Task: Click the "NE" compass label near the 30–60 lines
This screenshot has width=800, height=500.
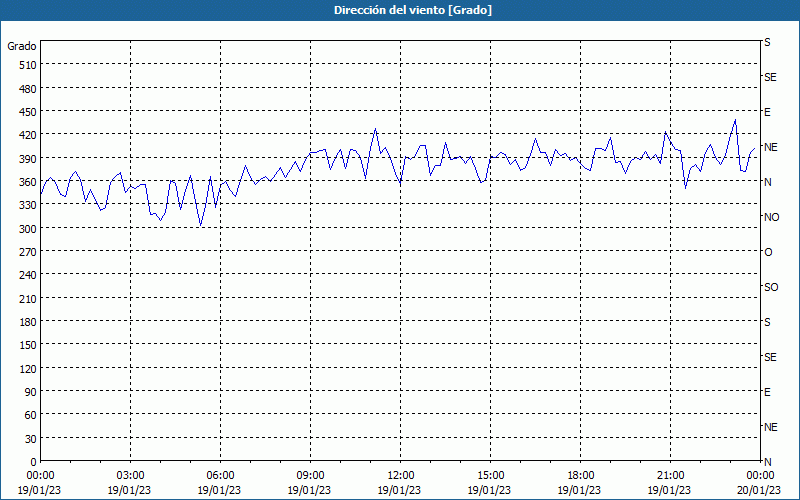Action: pos(770,428)
